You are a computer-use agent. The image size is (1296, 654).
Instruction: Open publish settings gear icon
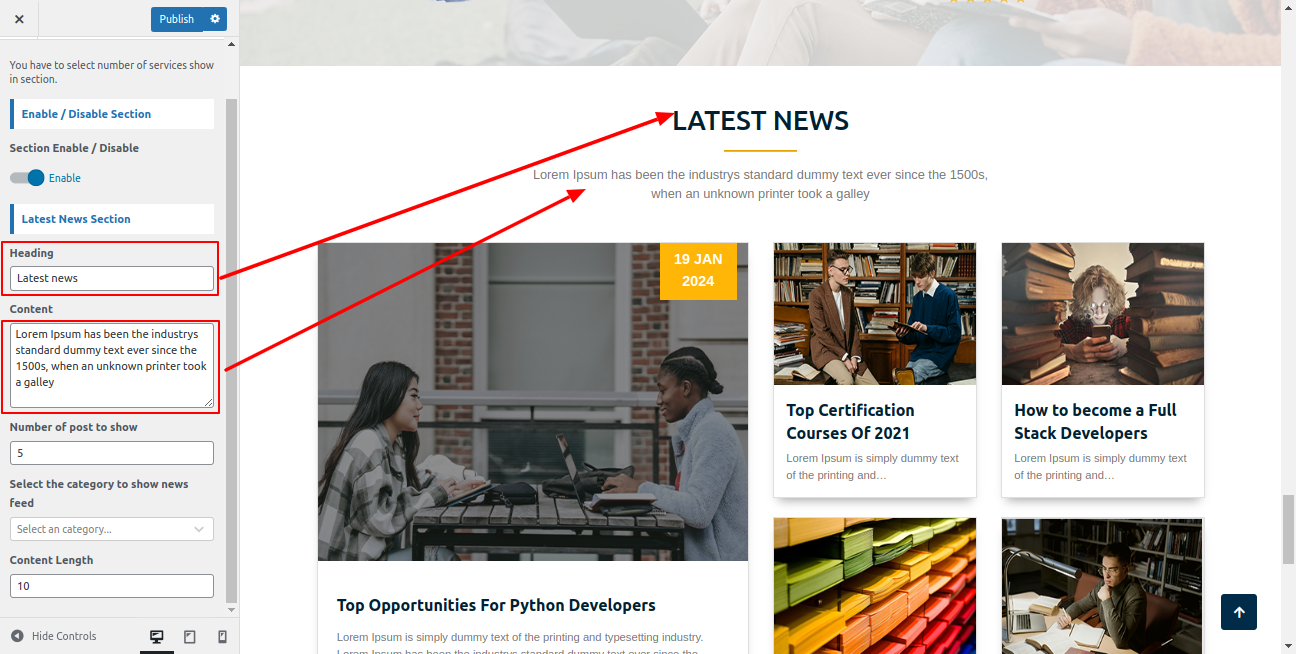[215, 19]
